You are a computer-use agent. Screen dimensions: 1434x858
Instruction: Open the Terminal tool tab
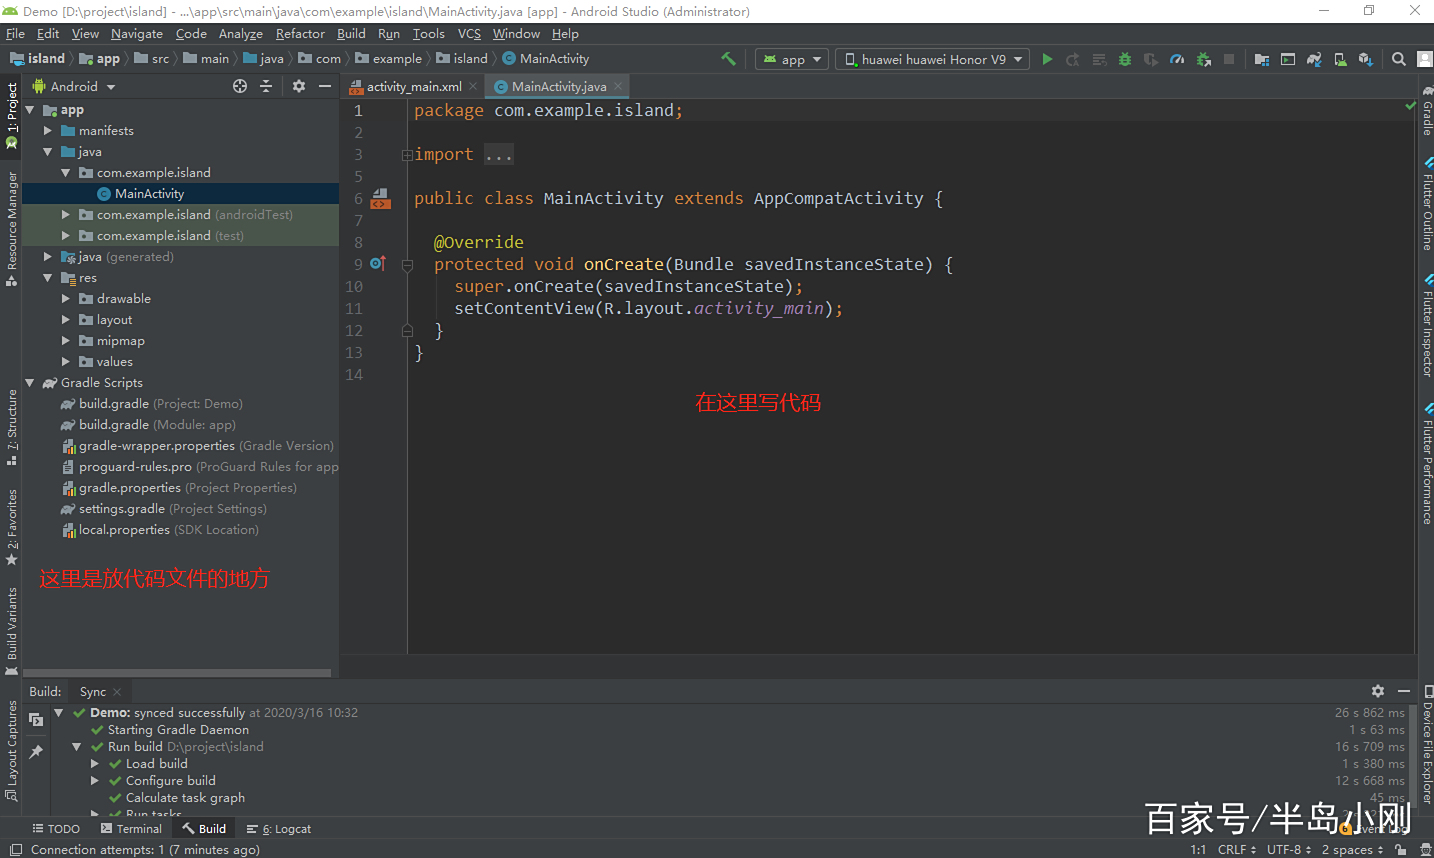click(x=131, y=828)
